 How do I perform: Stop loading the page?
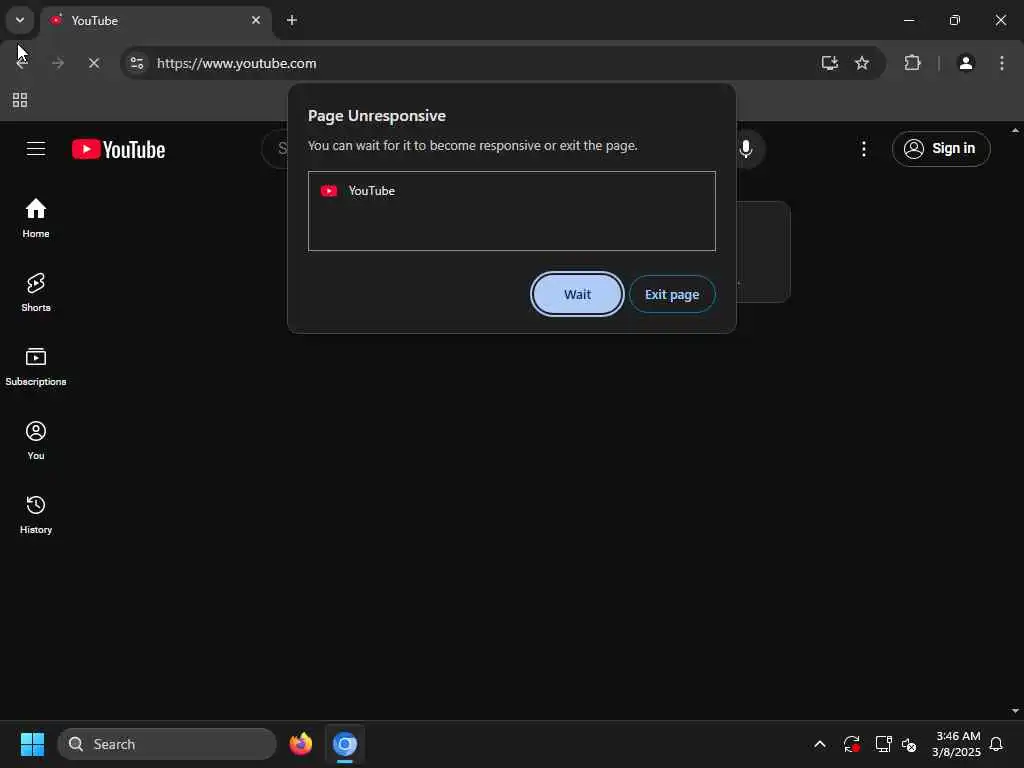[94, 63]
